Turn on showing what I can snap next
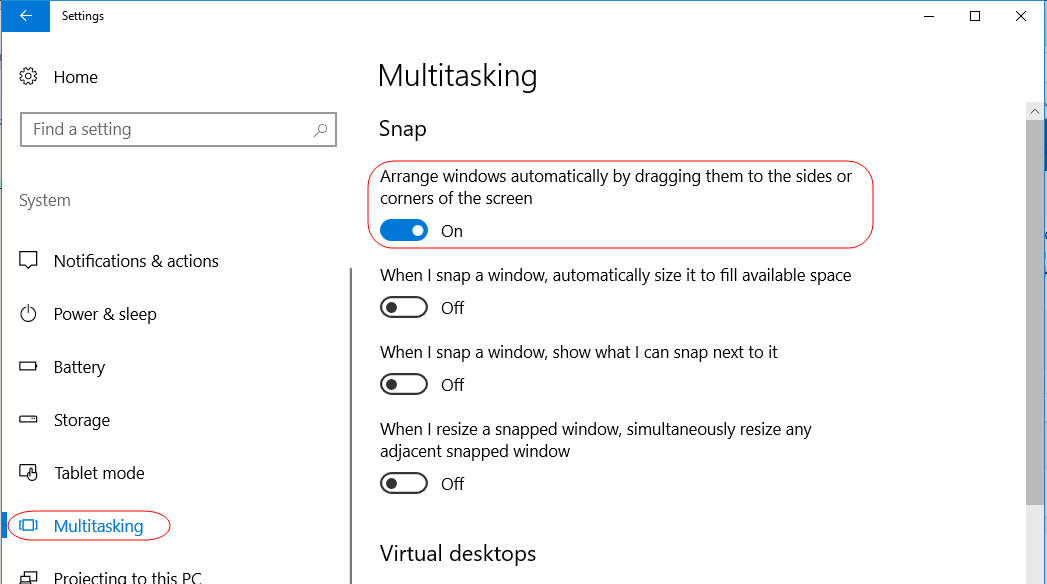 click(404, 384)
